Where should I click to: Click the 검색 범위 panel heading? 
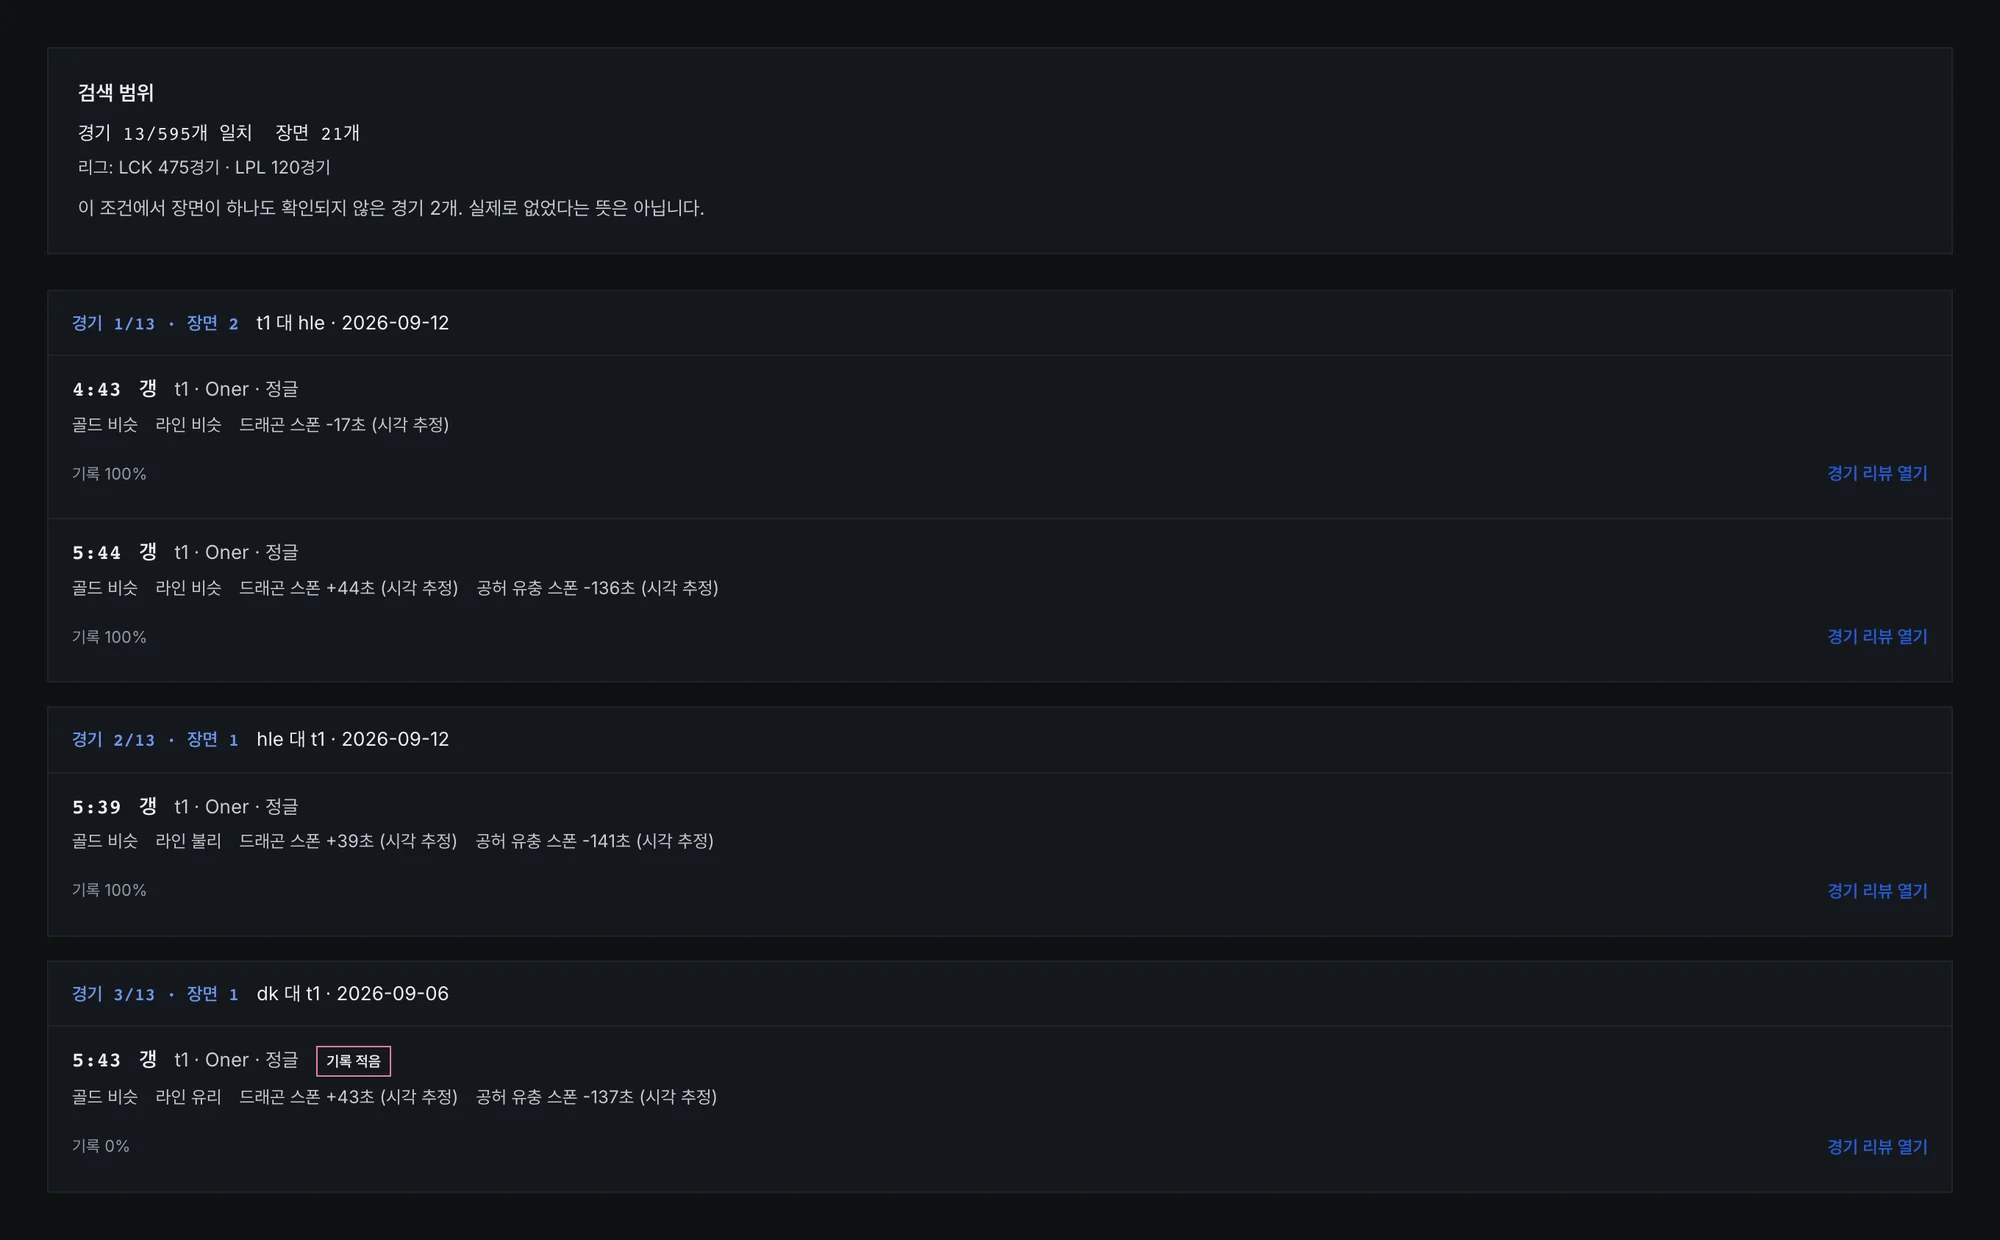click(x=116, y=93)
